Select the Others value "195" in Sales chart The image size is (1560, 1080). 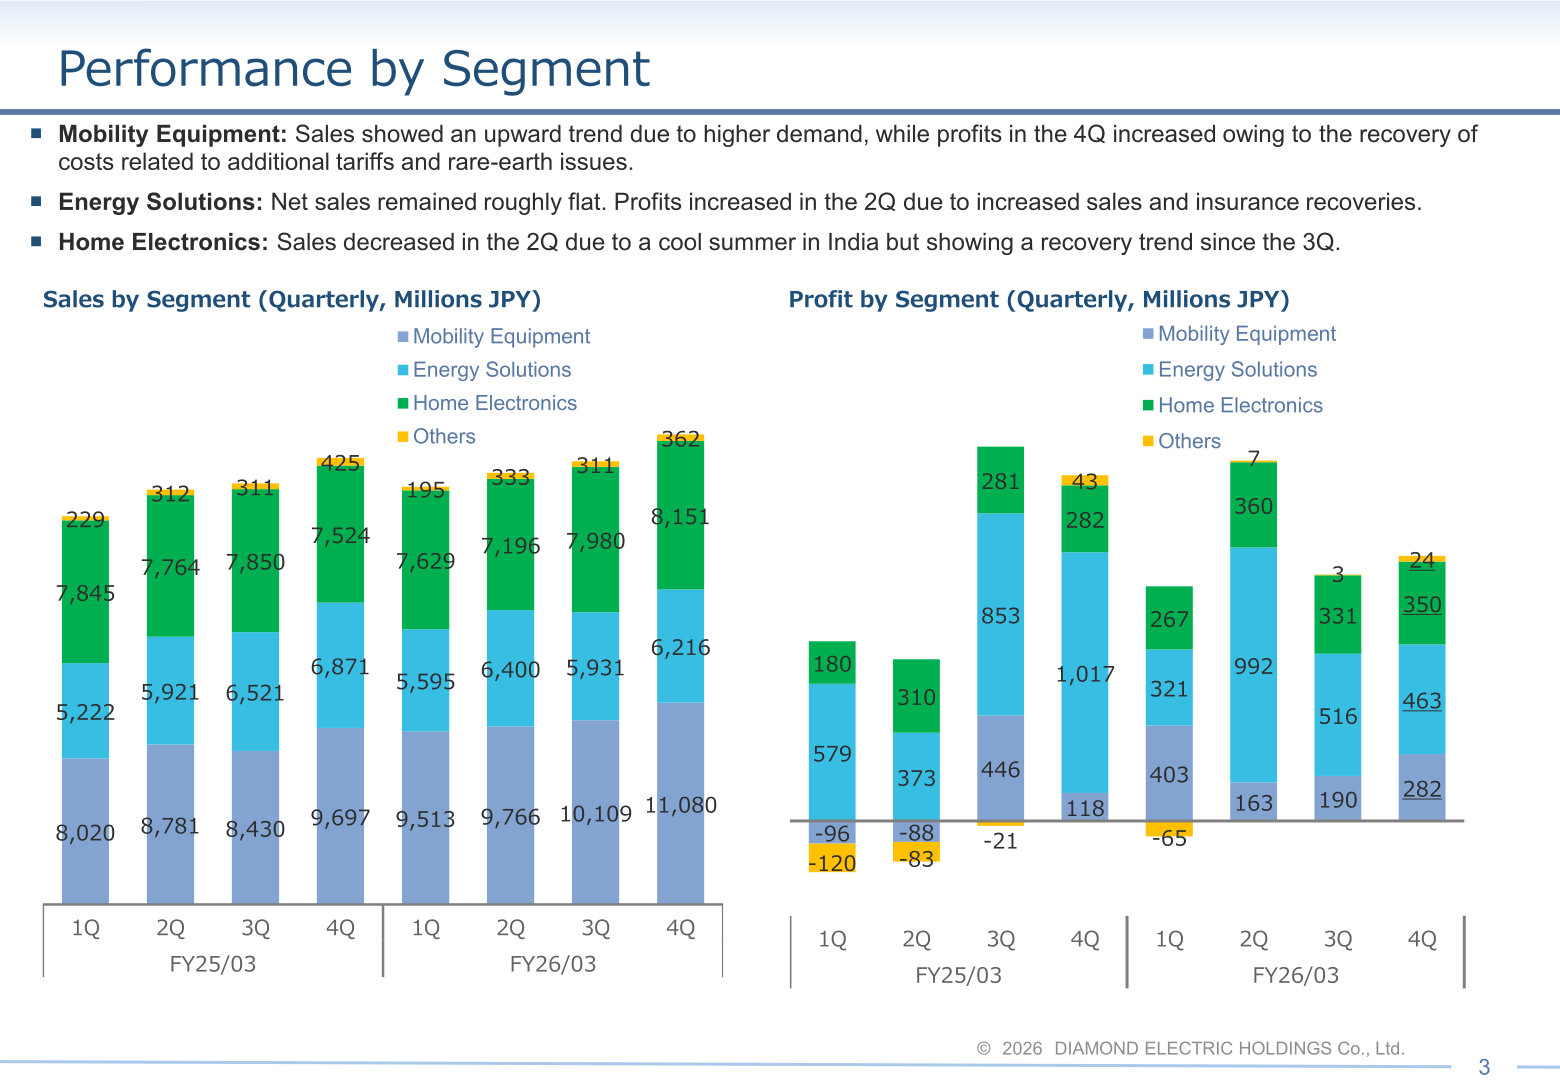(x=425, y=490)
